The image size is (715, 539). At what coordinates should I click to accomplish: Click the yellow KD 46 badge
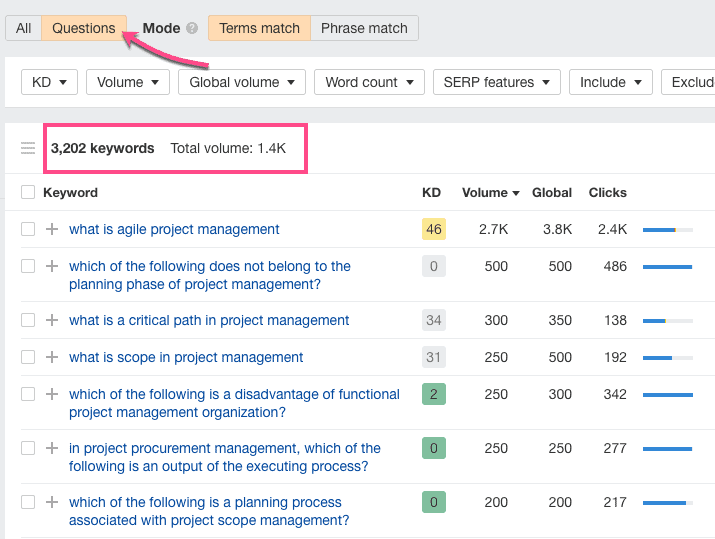point(434,229)
